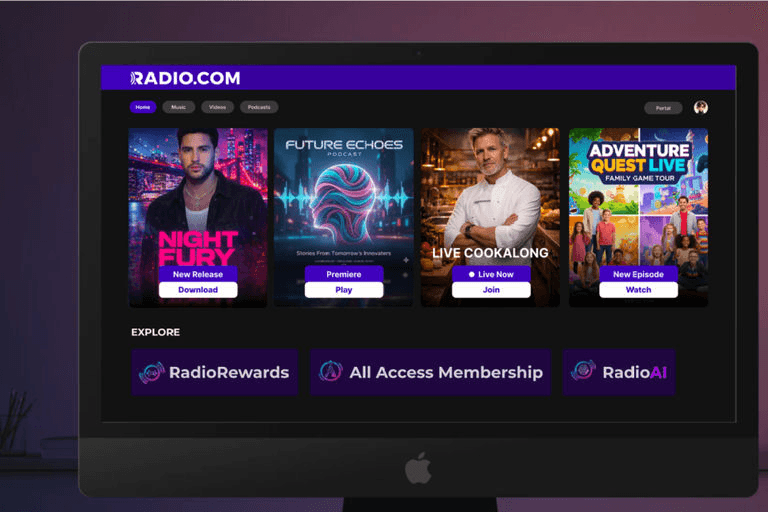Download the Night Fury release

[x=198, y=290]
